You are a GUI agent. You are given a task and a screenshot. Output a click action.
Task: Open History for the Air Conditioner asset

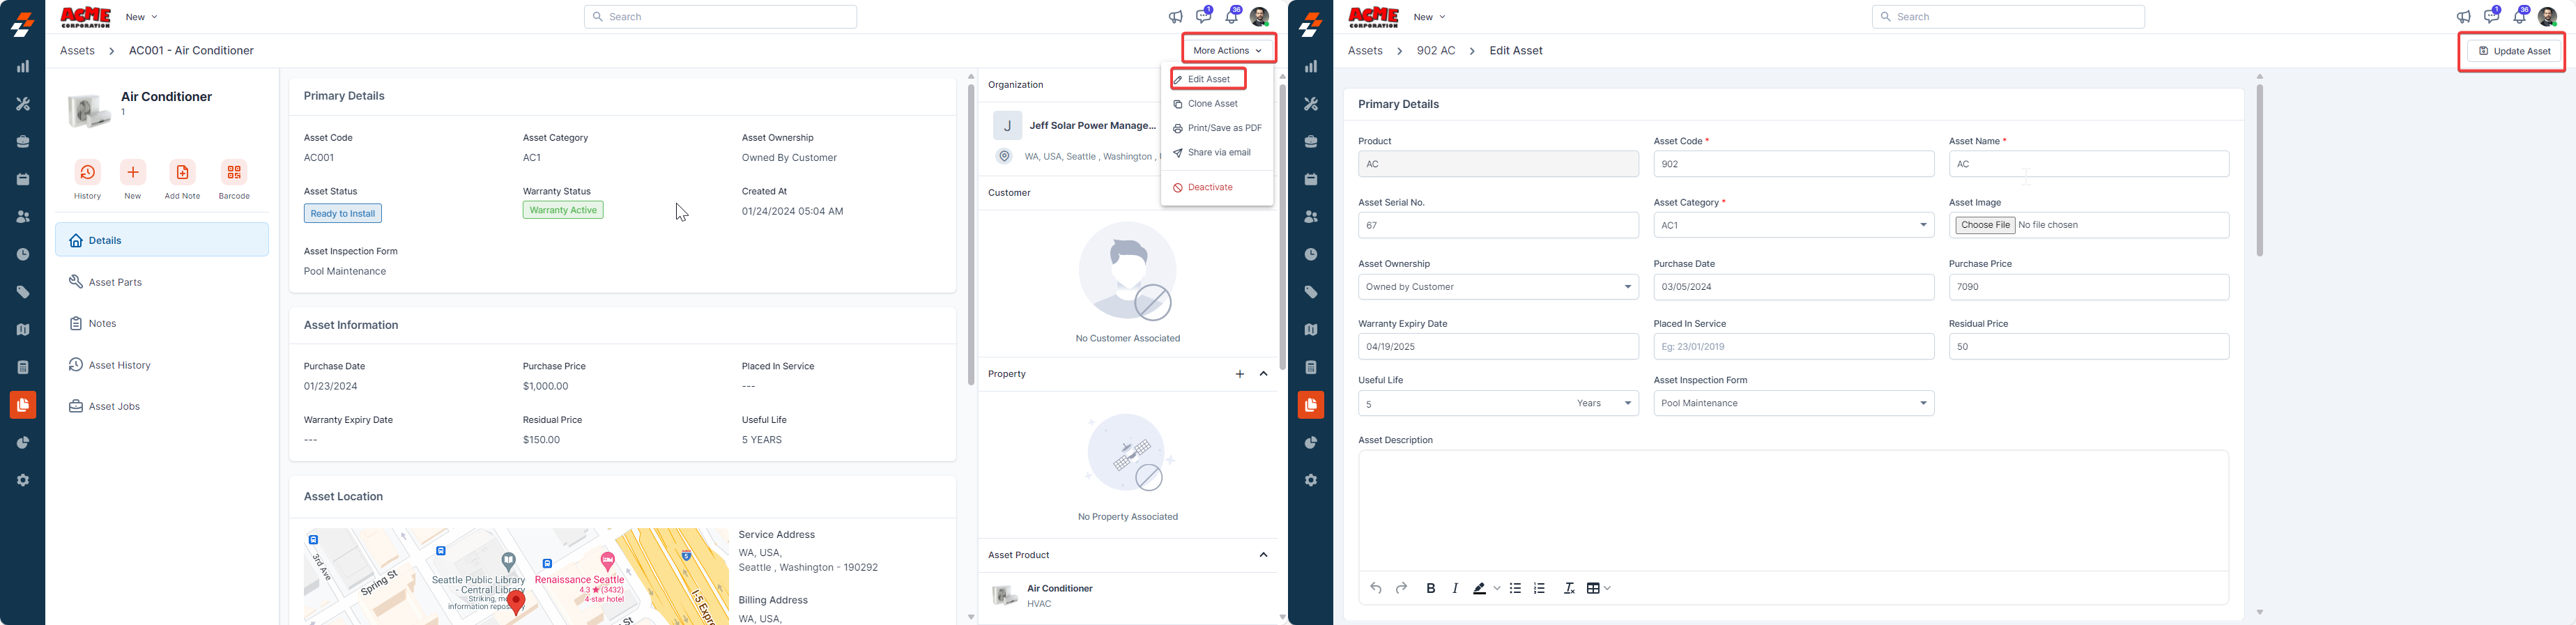88,172
